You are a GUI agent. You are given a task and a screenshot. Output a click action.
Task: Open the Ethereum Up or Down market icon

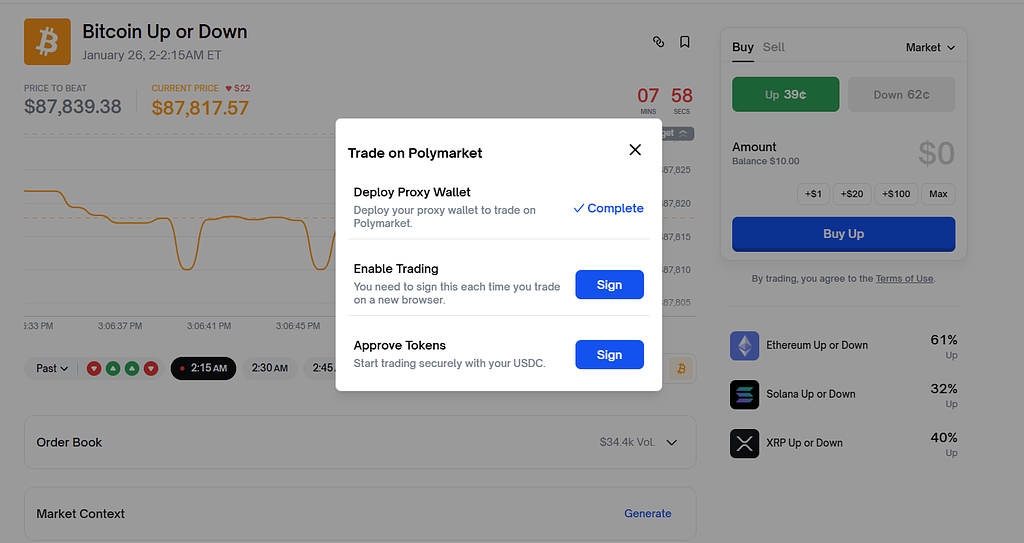[744, 346]
